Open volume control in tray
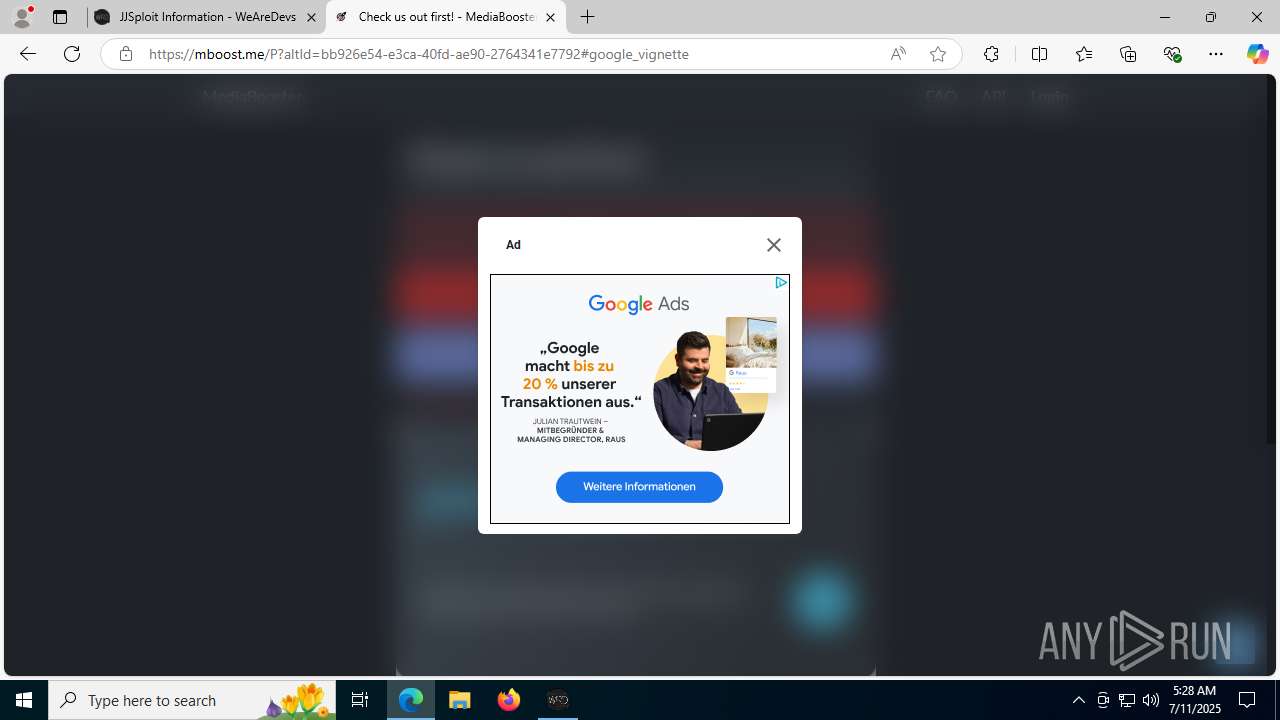The height and width of the screenshot is (720, 1280). [1151, 700]
